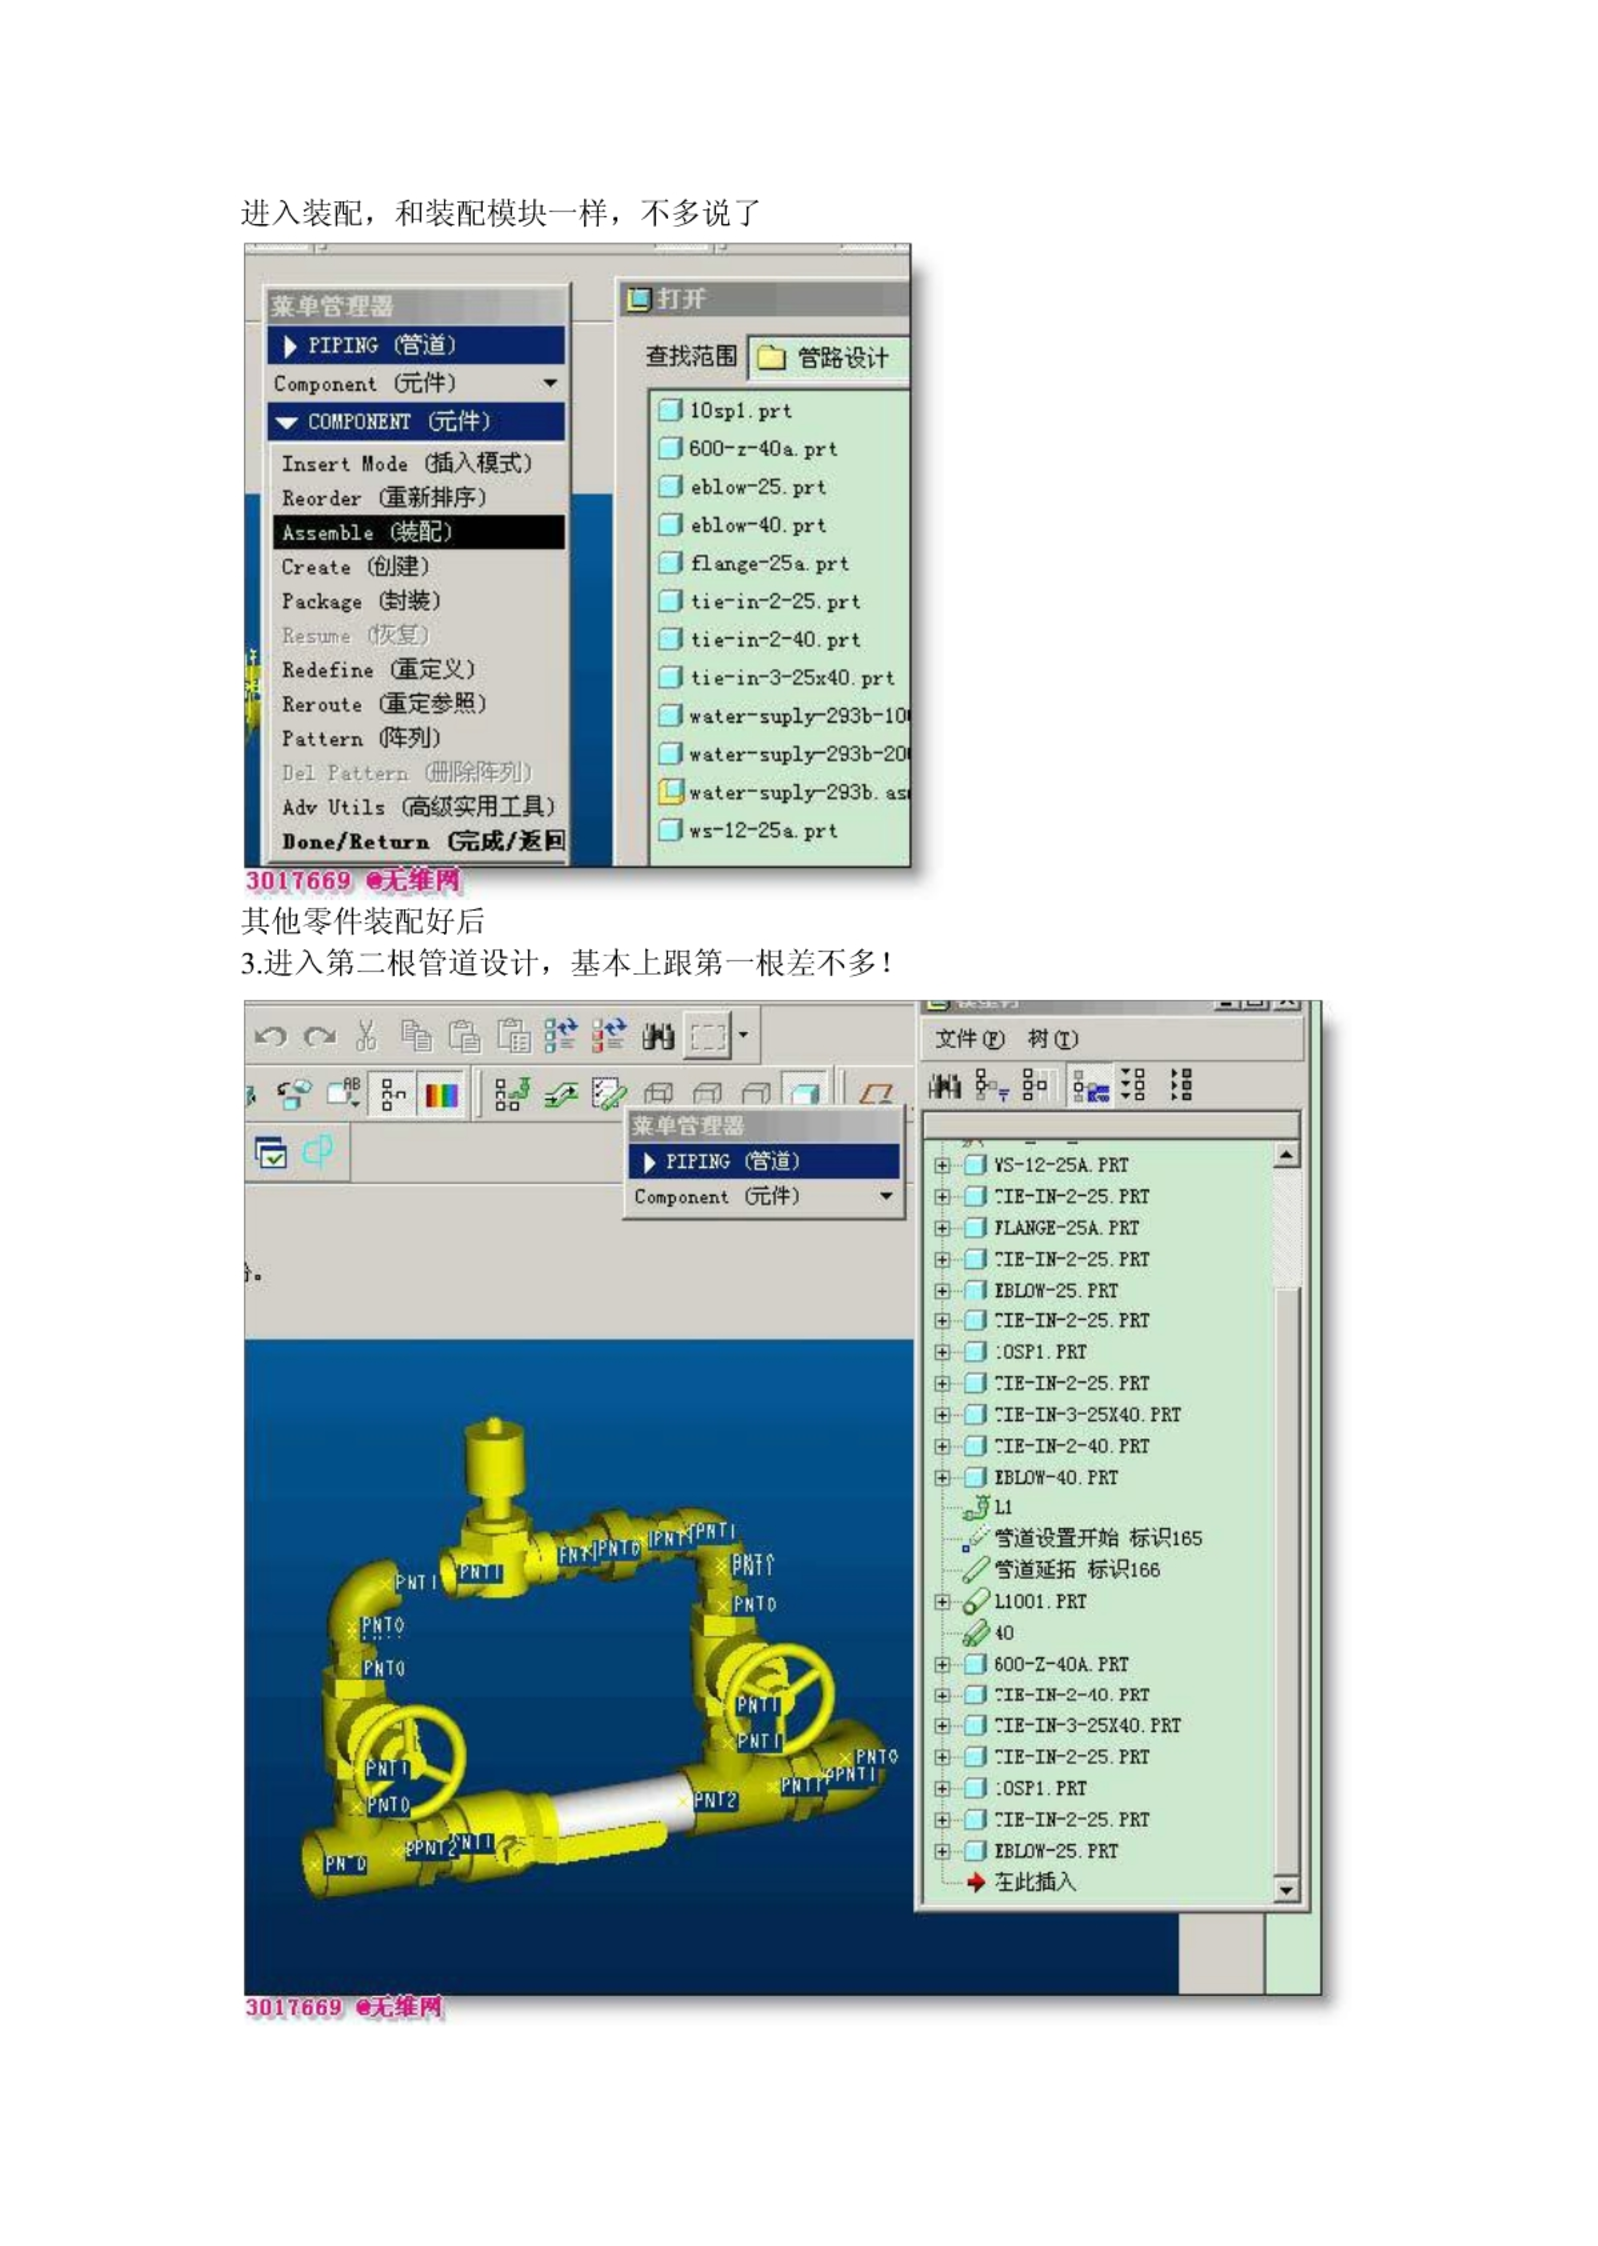1598x2246 pixels.
Task: Open the selection box dropdown arrow
Action: pyautogui.click(x=743, y=1035)
